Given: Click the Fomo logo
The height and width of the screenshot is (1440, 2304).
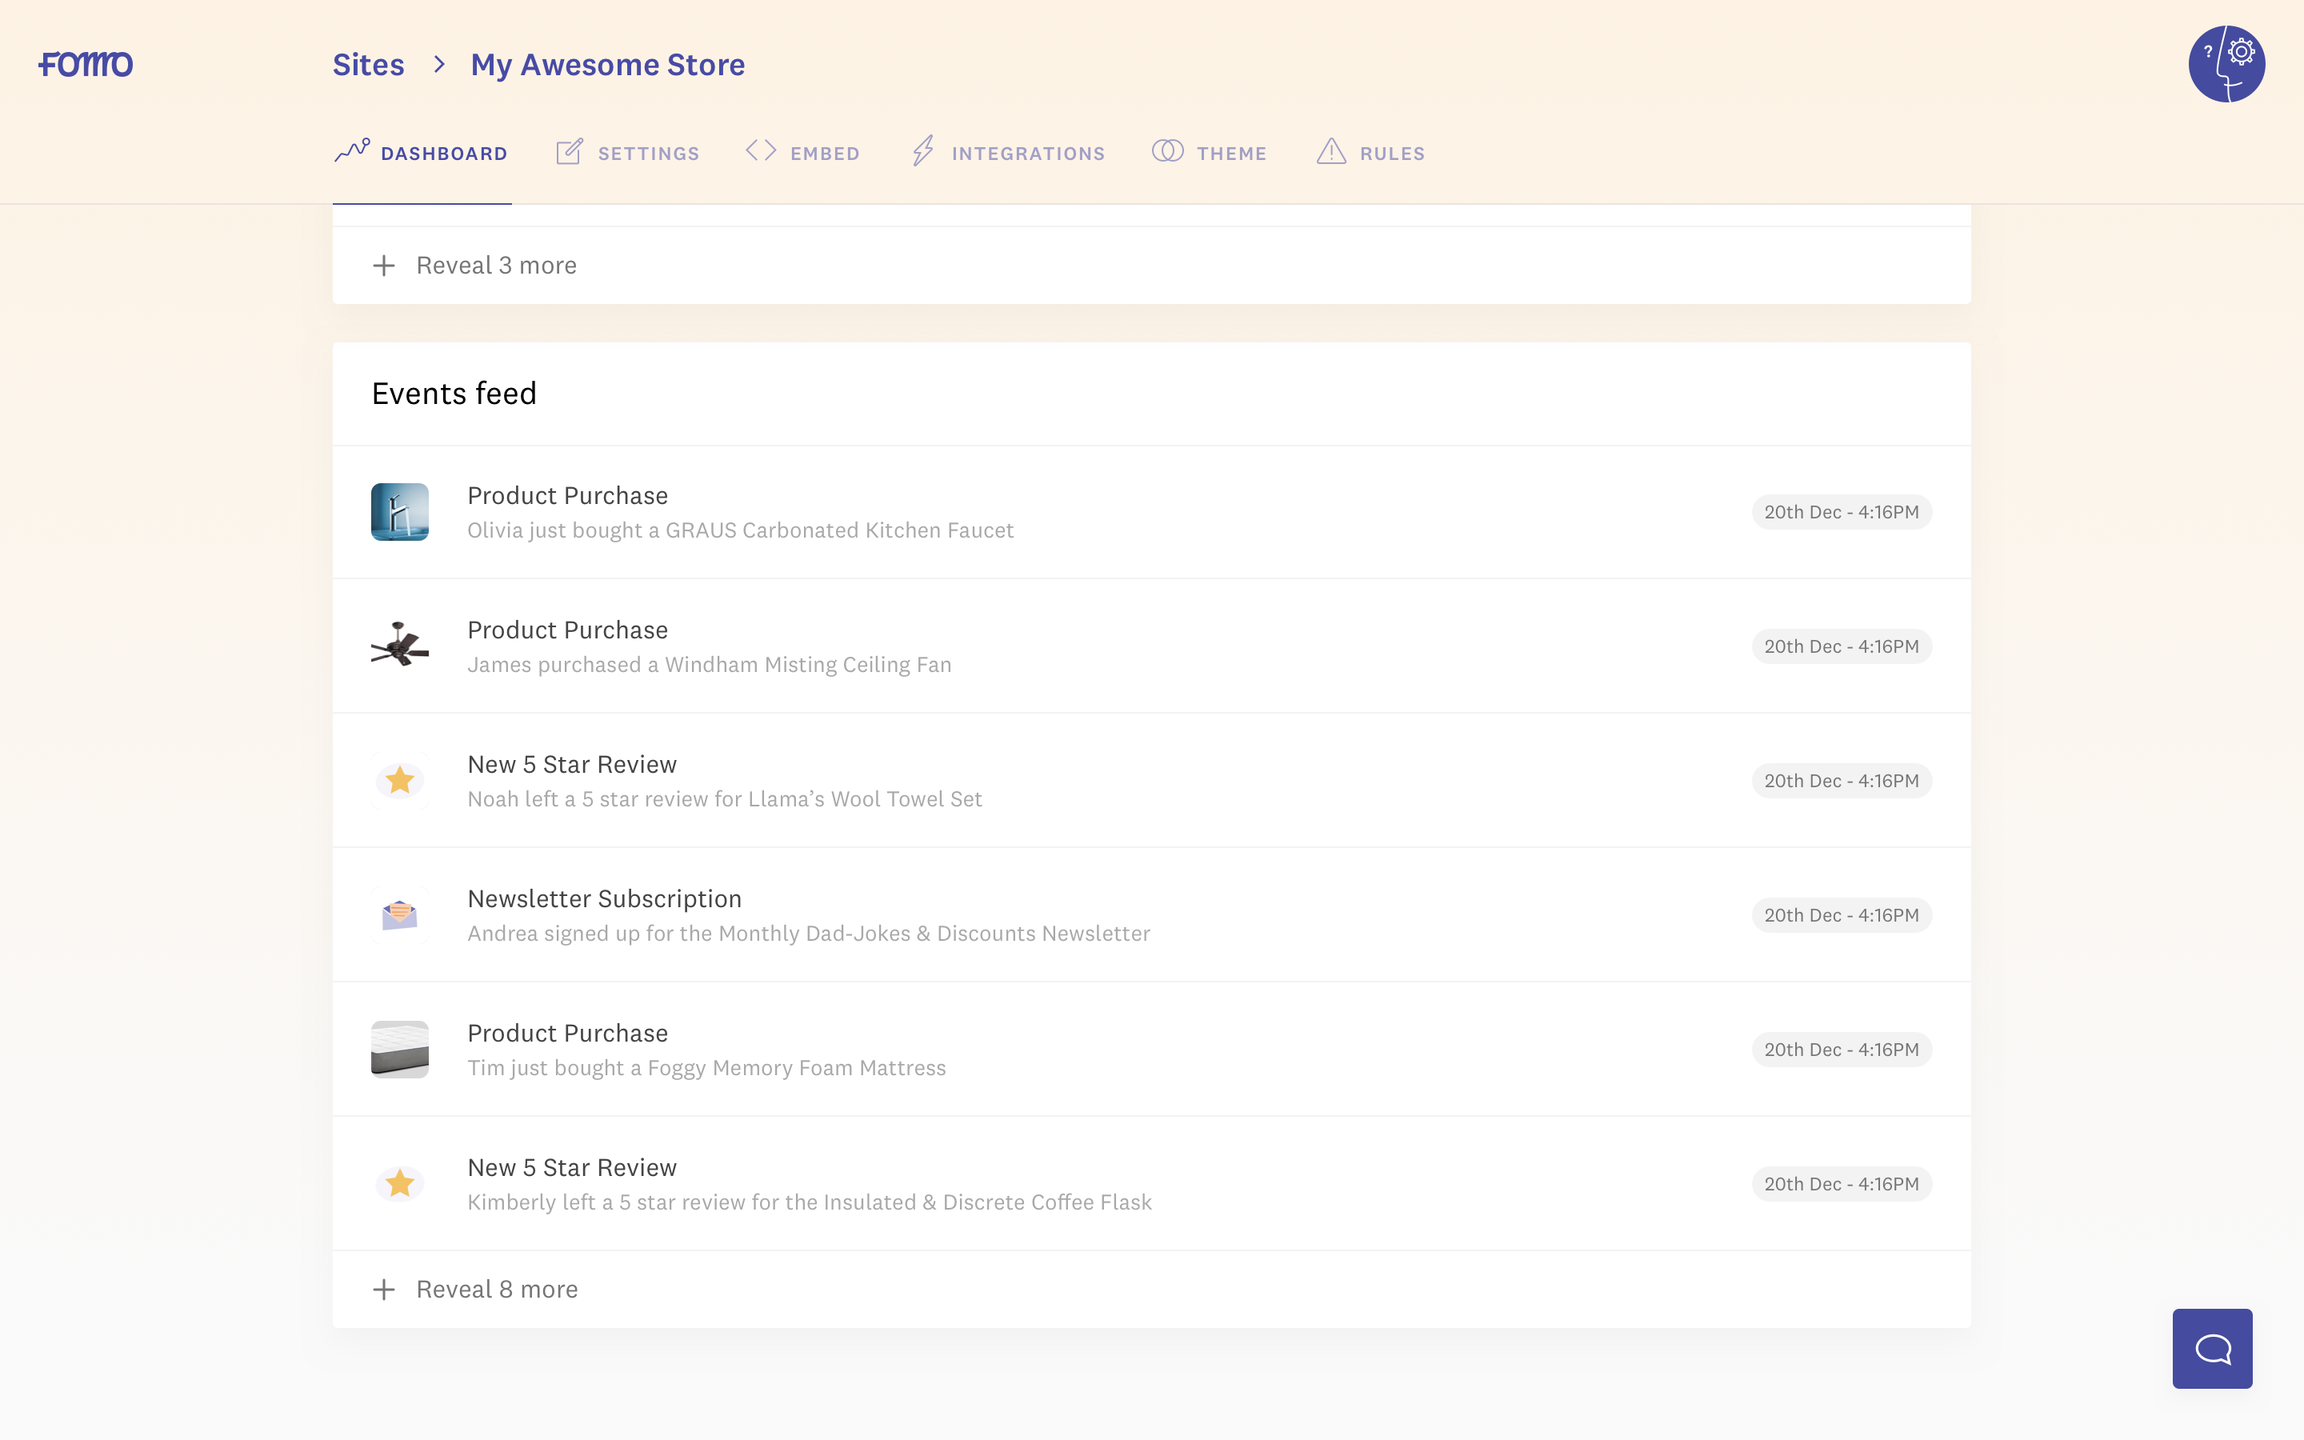Looking at the screenshot, I should tap(86, 64).
